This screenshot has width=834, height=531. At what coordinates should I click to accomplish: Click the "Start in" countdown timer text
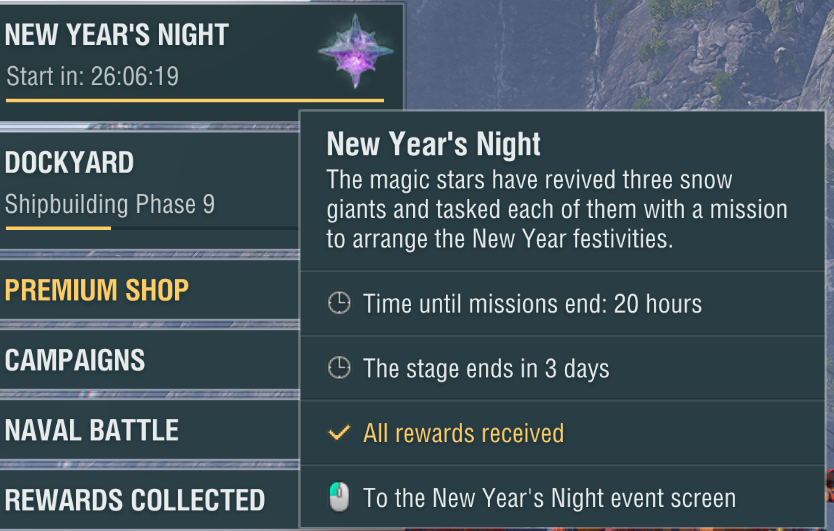(x=92, y=77)
